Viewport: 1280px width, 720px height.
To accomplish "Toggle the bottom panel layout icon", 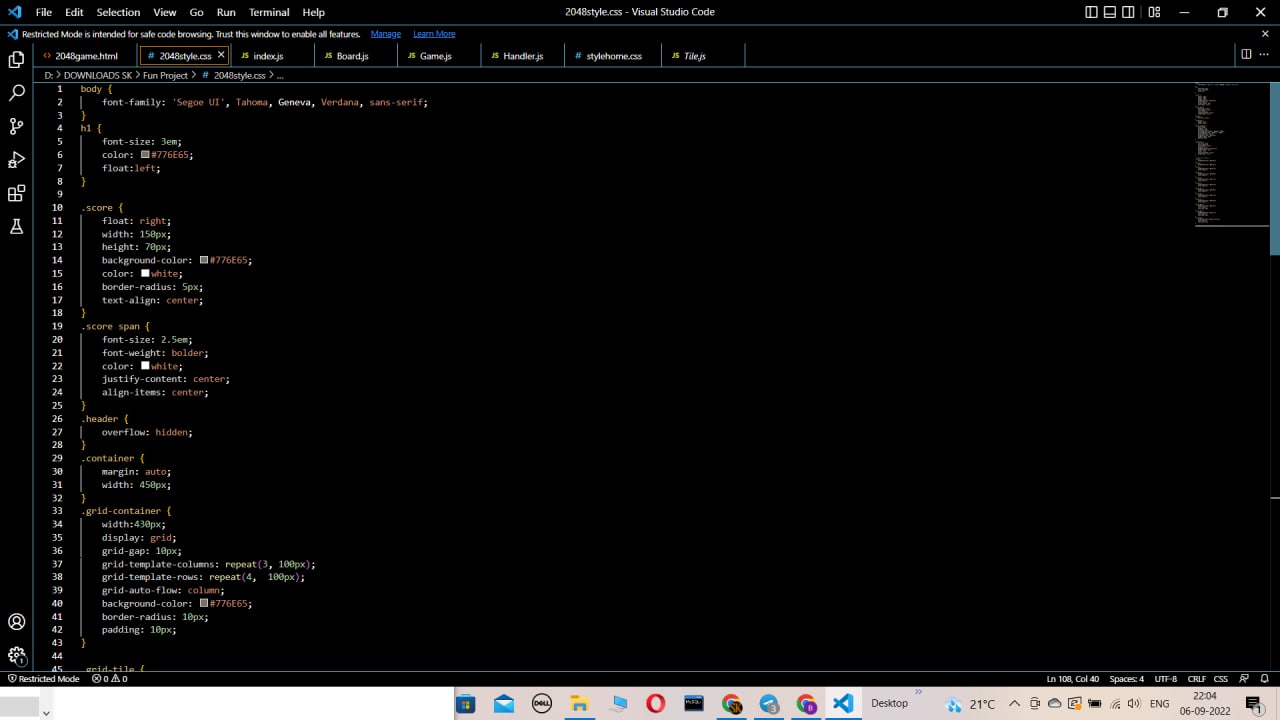I will click(x=1110, y=12).
